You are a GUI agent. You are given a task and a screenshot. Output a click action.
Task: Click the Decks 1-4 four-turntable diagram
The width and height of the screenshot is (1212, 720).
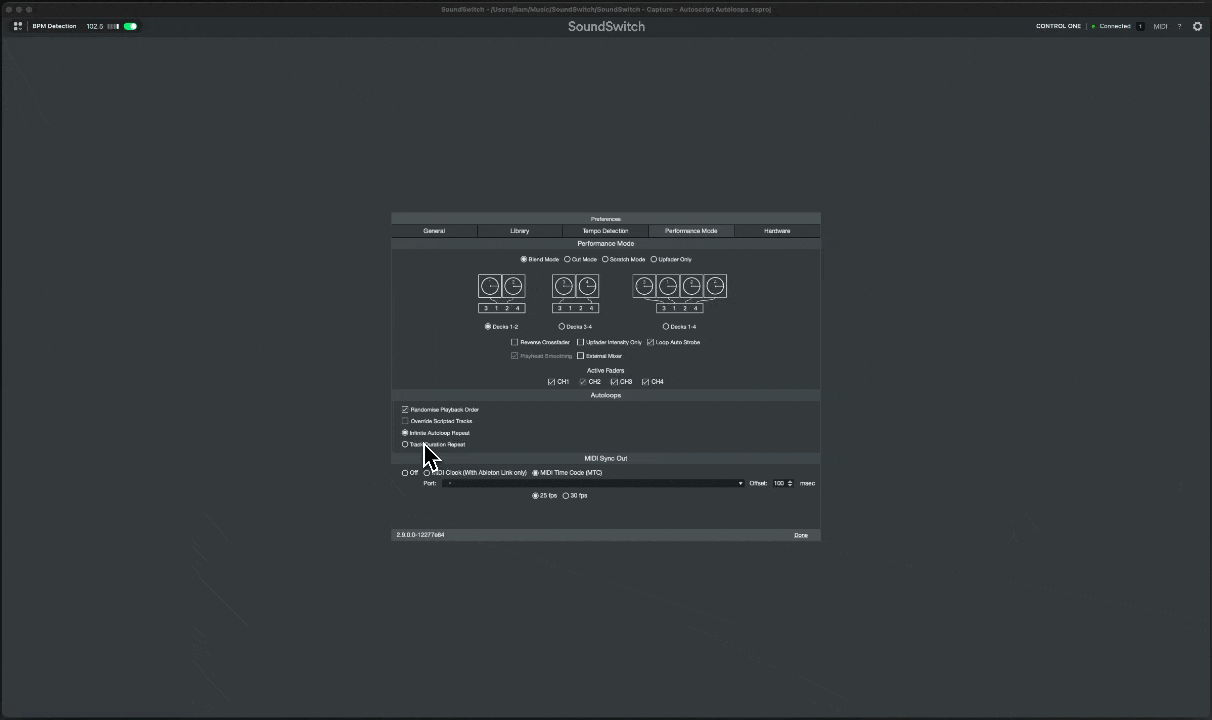(679, 293)
